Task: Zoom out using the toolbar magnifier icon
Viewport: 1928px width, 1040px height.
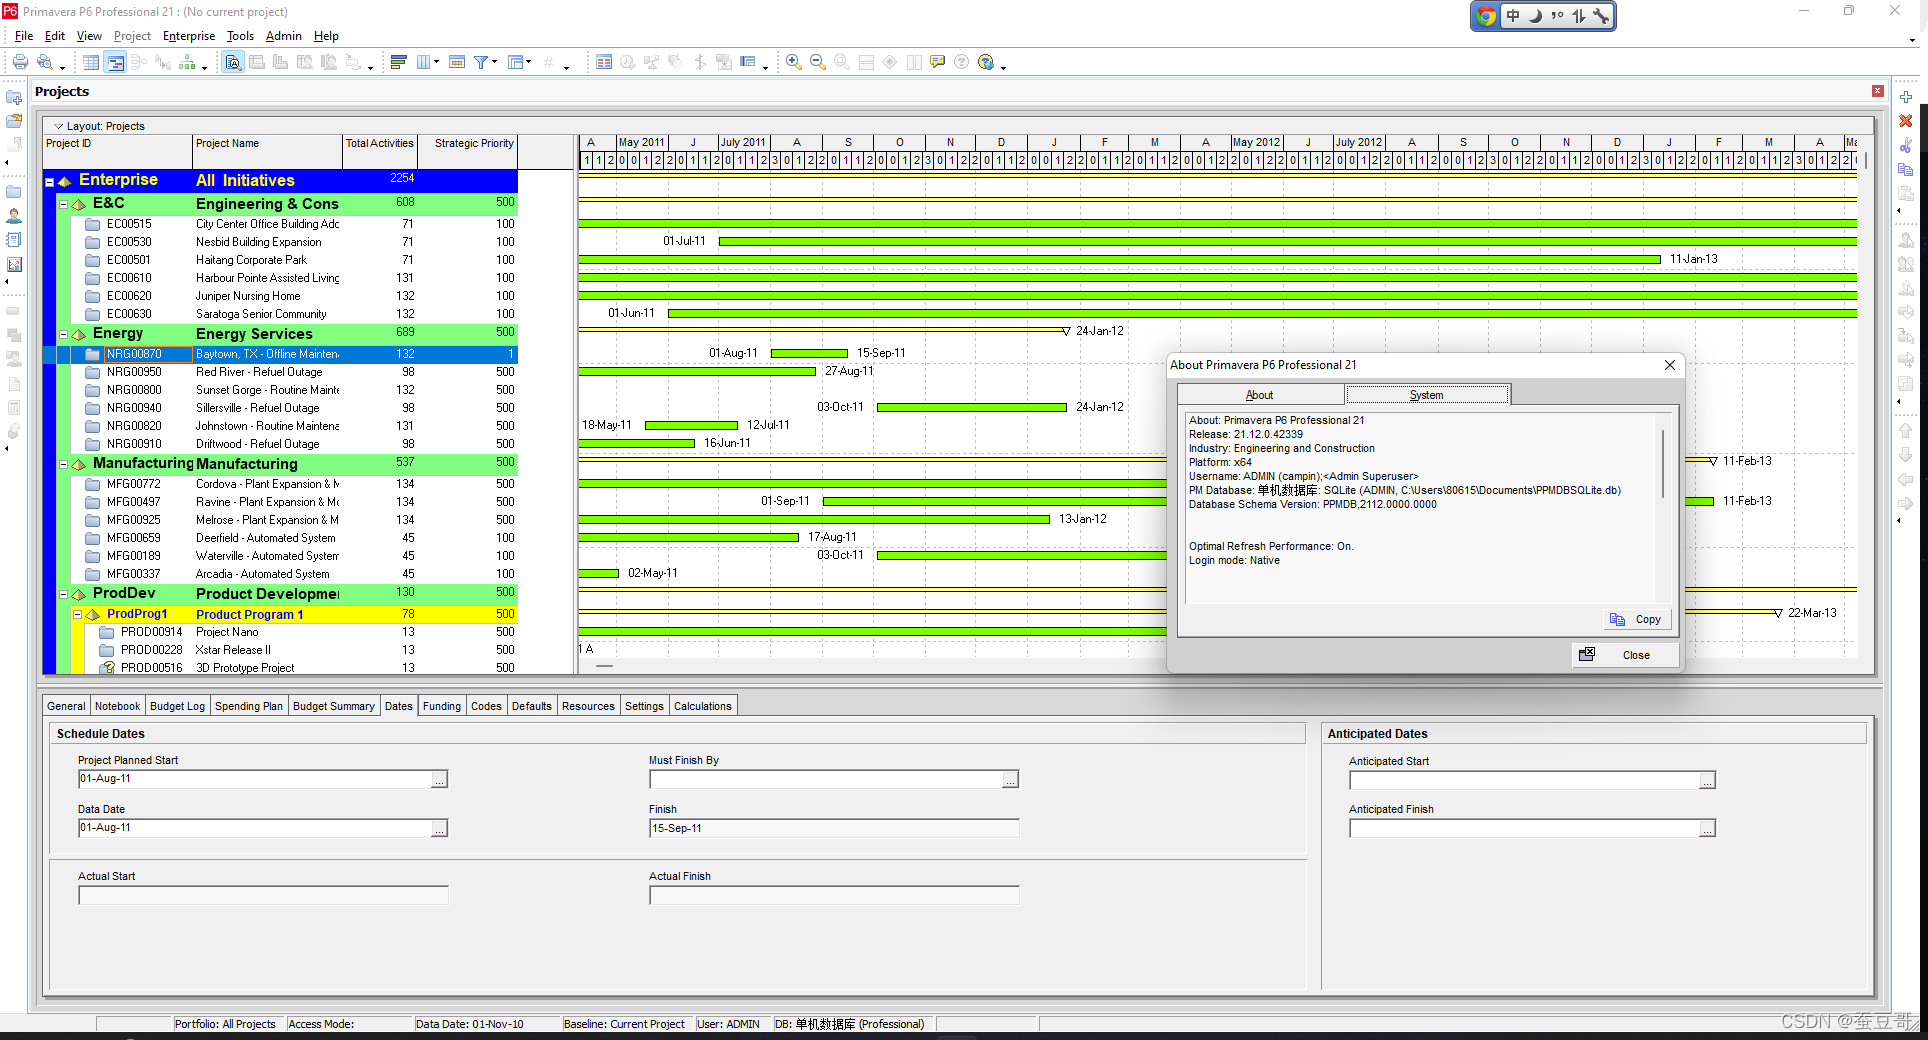Action: 817,61
